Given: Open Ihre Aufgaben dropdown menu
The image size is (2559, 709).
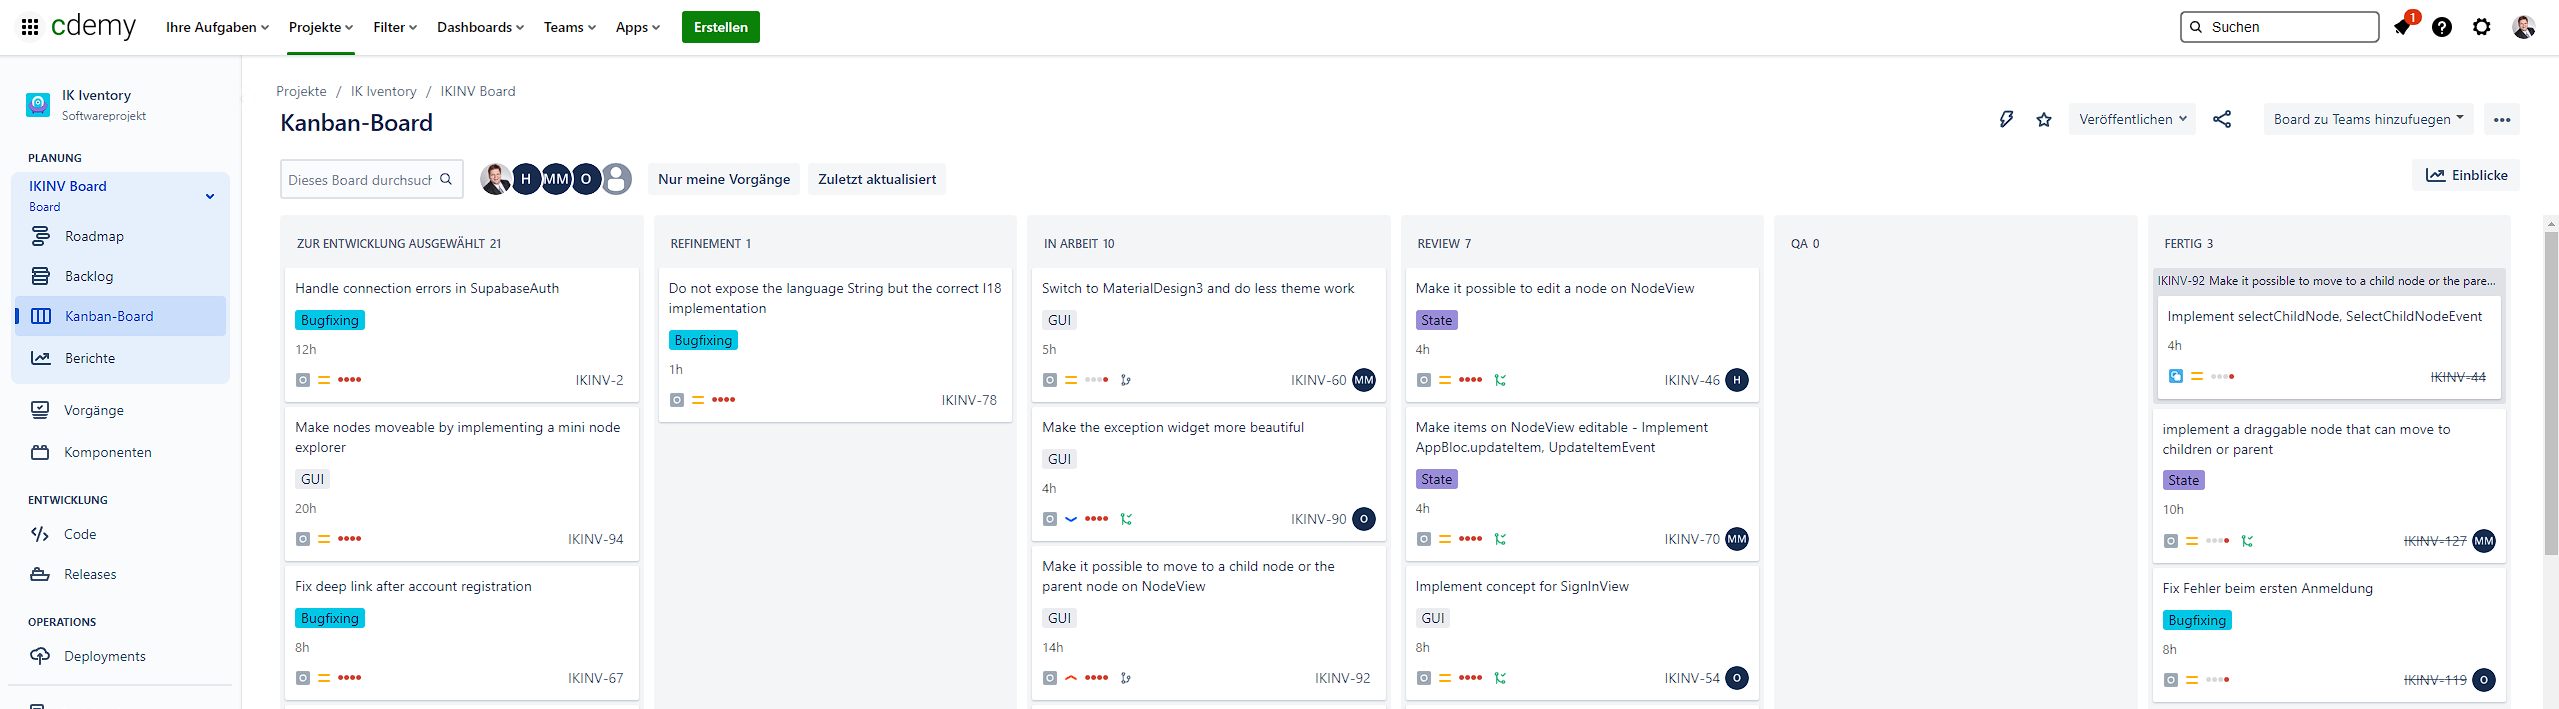Looking at the screenshot, I should coord(217,27).
